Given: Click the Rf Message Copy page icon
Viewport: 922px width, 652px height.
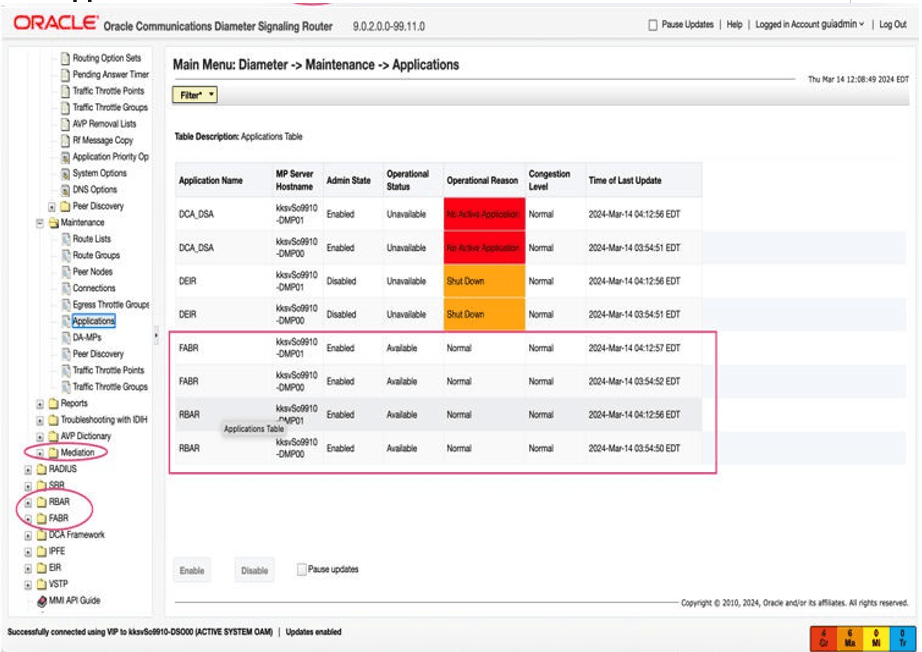Looking at the screenshot, I should point(66,141).
